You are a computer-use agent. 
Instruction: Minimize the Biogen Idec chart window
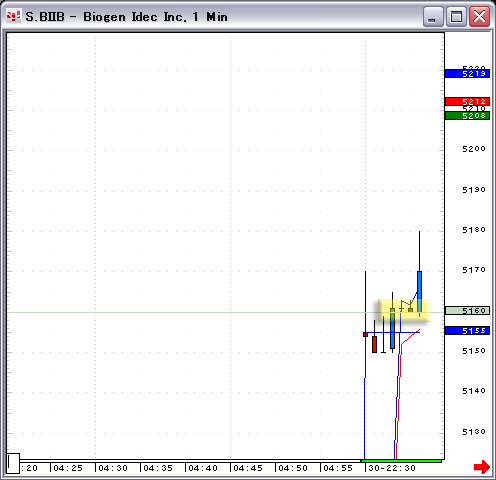[x=433, y=16]
